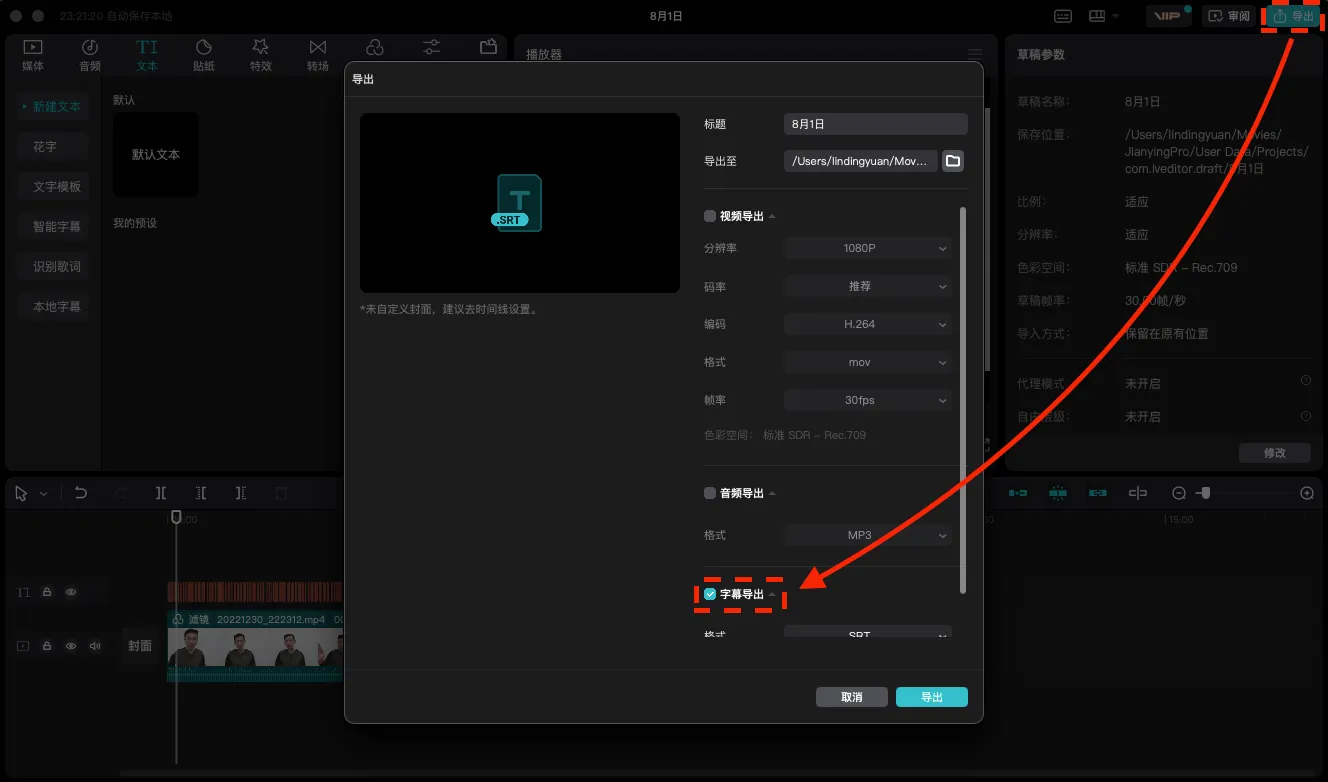Enable the 视频导出 checkbox

[710, 216]
